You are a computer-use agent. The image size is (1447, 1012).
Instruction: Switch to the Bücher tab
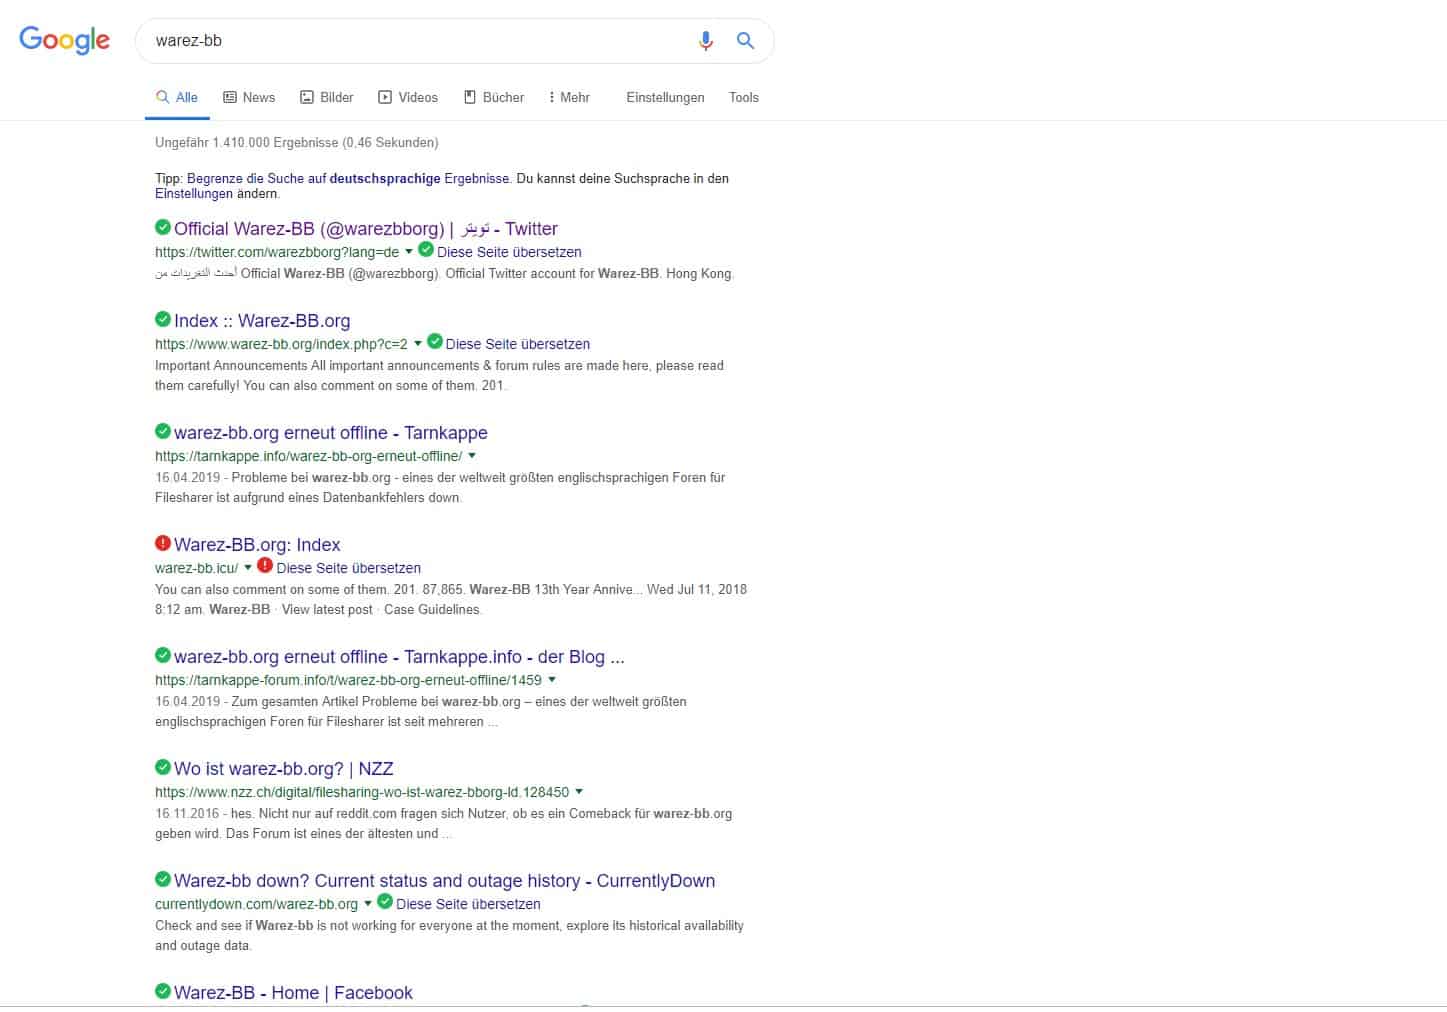click(x=494, y=97)
